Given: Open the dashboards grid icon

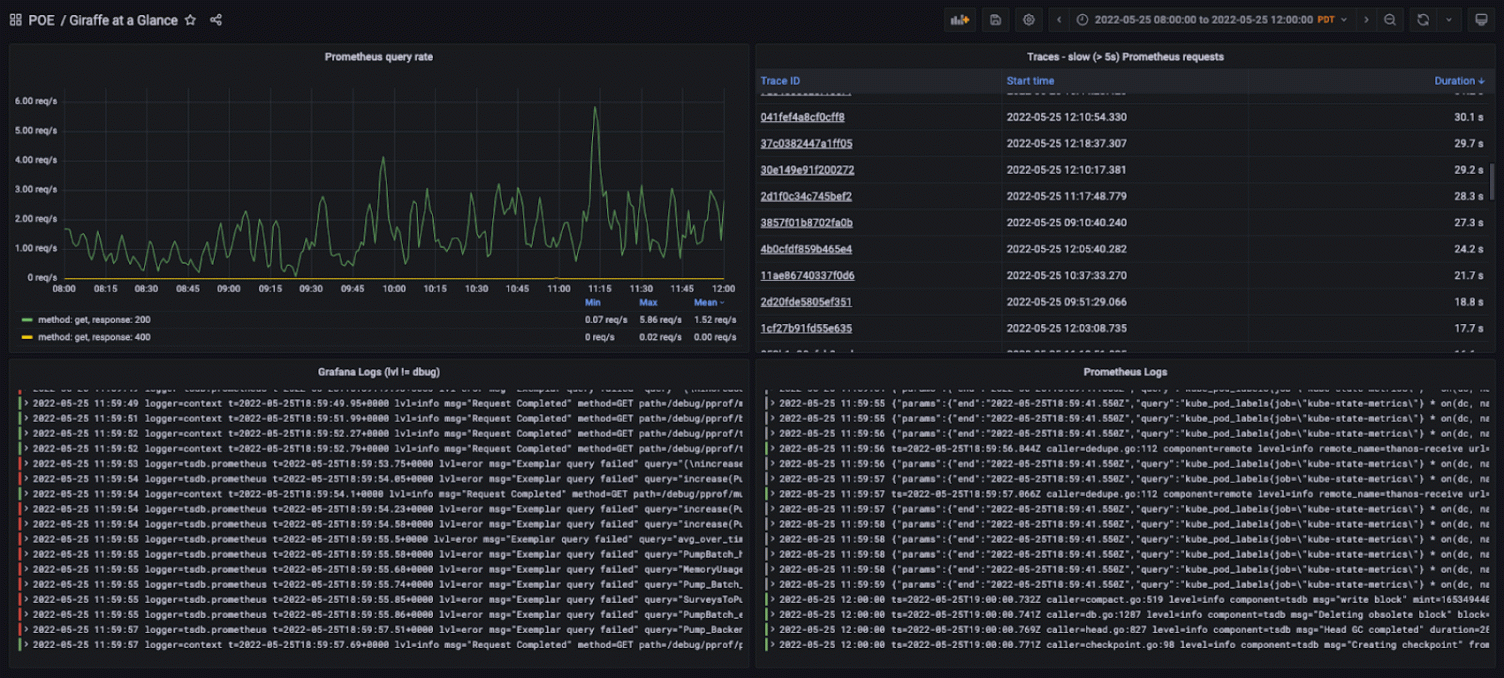Looking at the screenshot, I should click(15, 19).
